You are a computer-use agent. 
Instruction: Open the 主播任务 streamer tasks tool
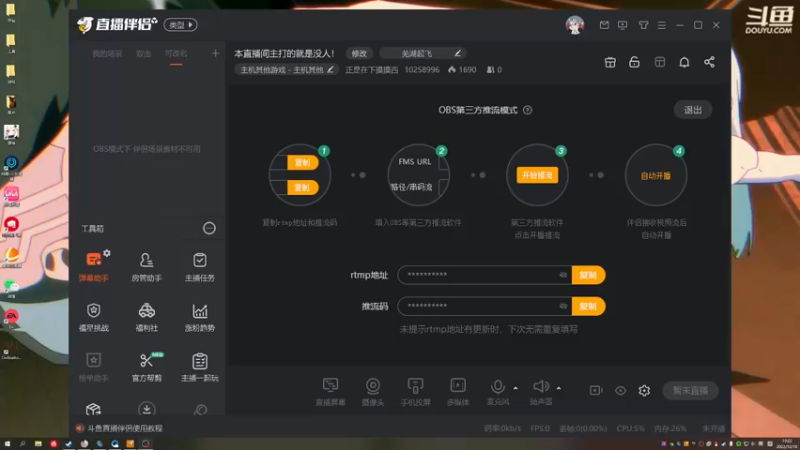(199, 266)
